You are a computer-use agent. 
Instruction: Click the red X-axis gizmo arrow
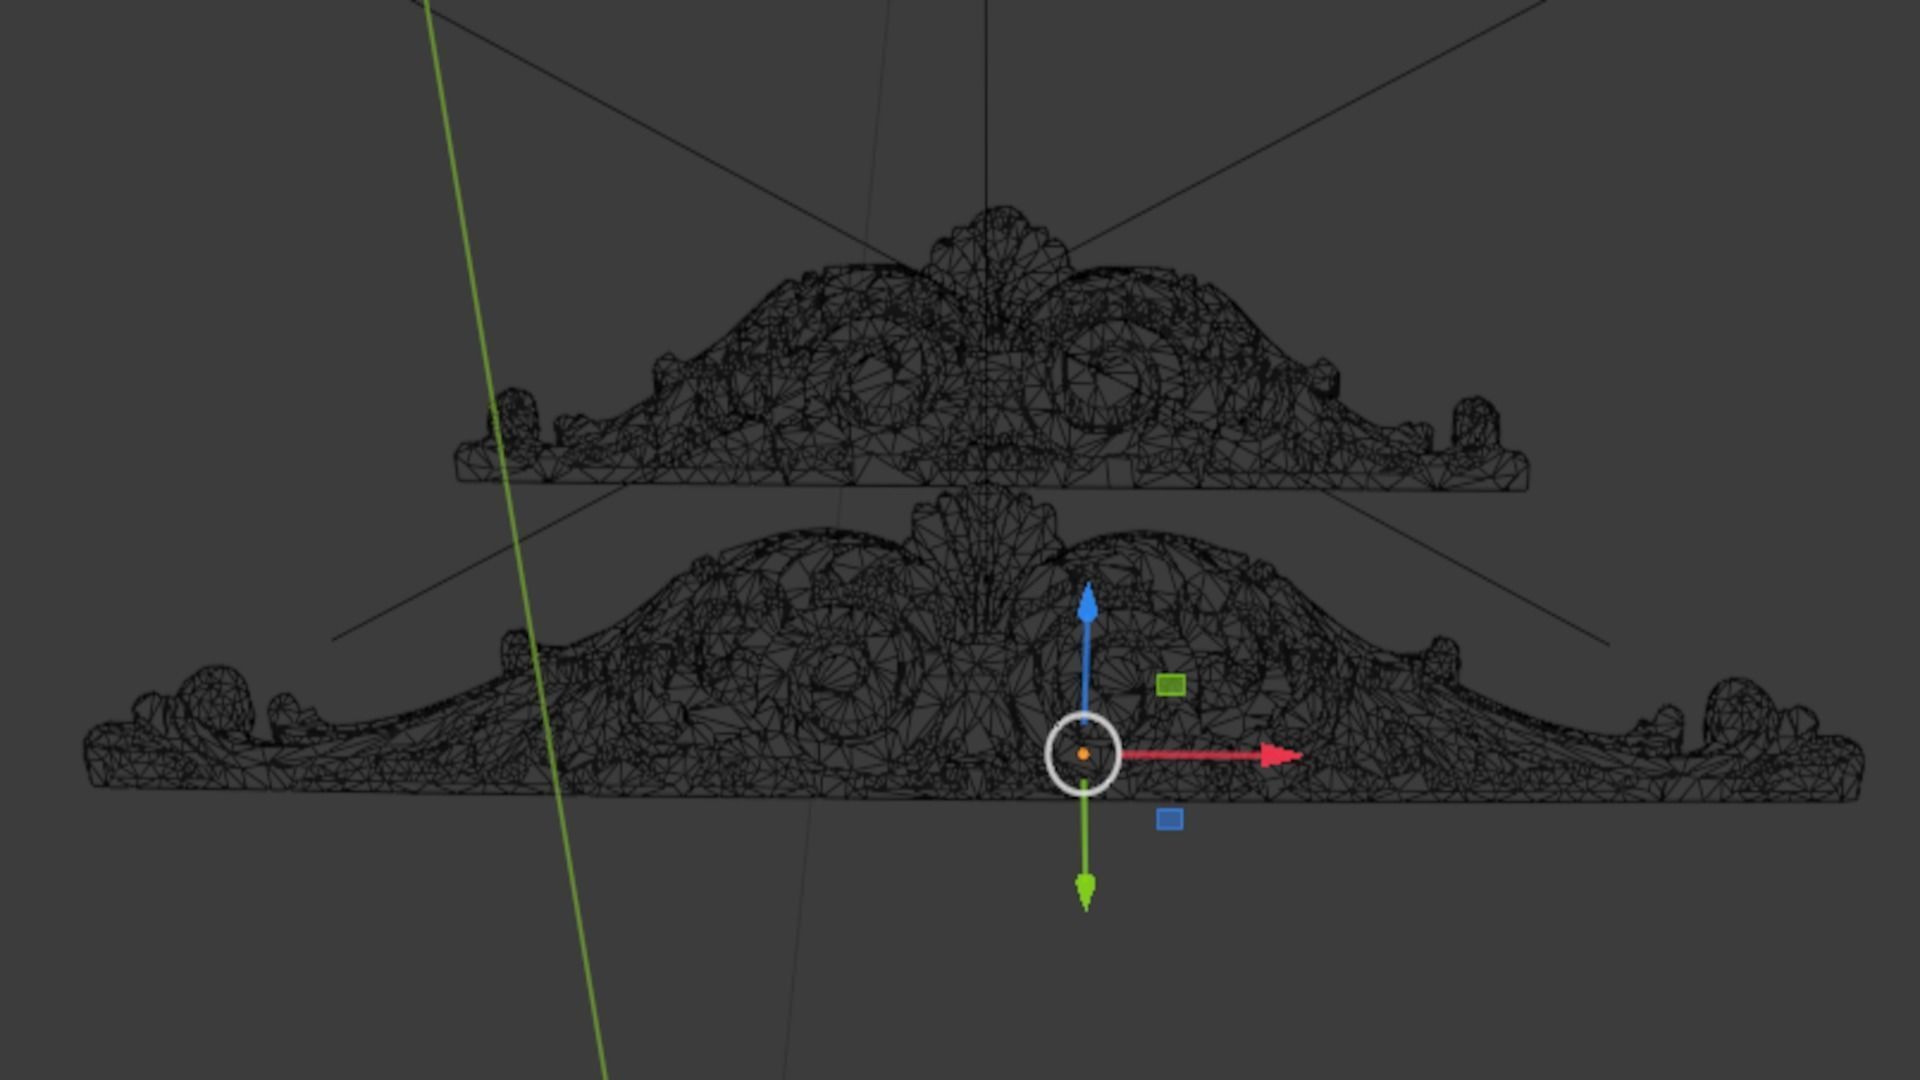pos(1212,755)
